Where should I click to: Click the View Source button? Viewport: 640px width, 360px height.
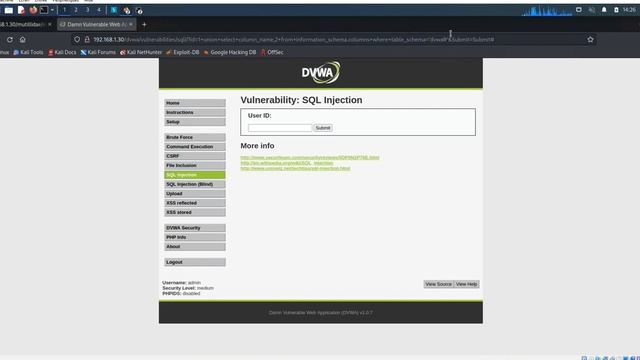point(438,284)
